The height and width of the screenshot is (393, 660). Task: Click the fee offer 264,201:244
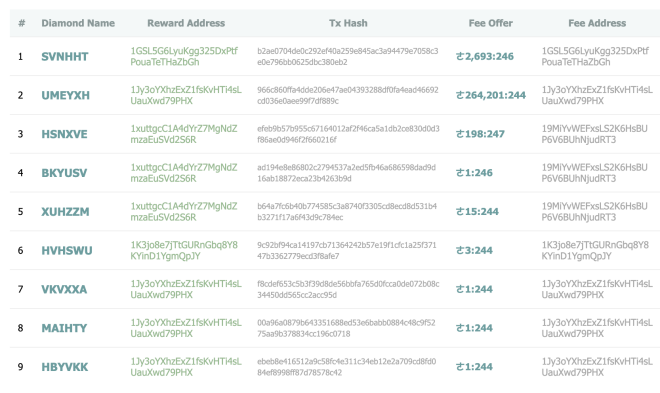(491, 96)
